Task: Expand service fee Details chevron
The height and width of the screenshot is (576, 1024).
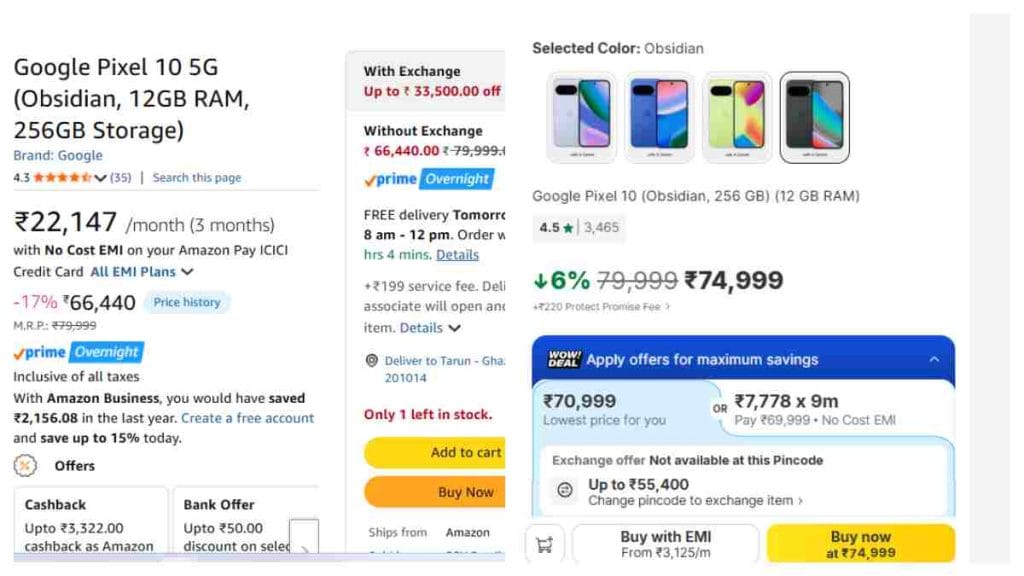Action: 455,328
